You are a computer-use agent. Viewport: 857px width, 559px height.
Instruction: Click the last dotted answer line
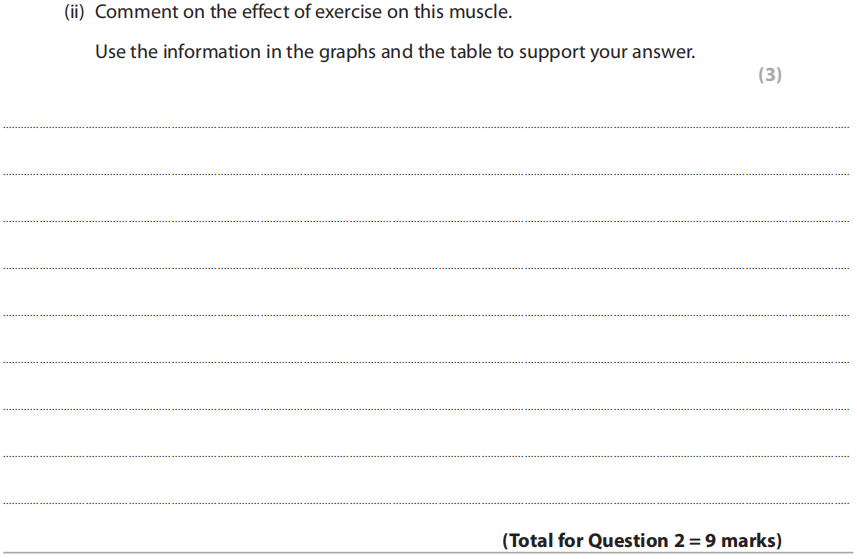click(x=426, y=503)
